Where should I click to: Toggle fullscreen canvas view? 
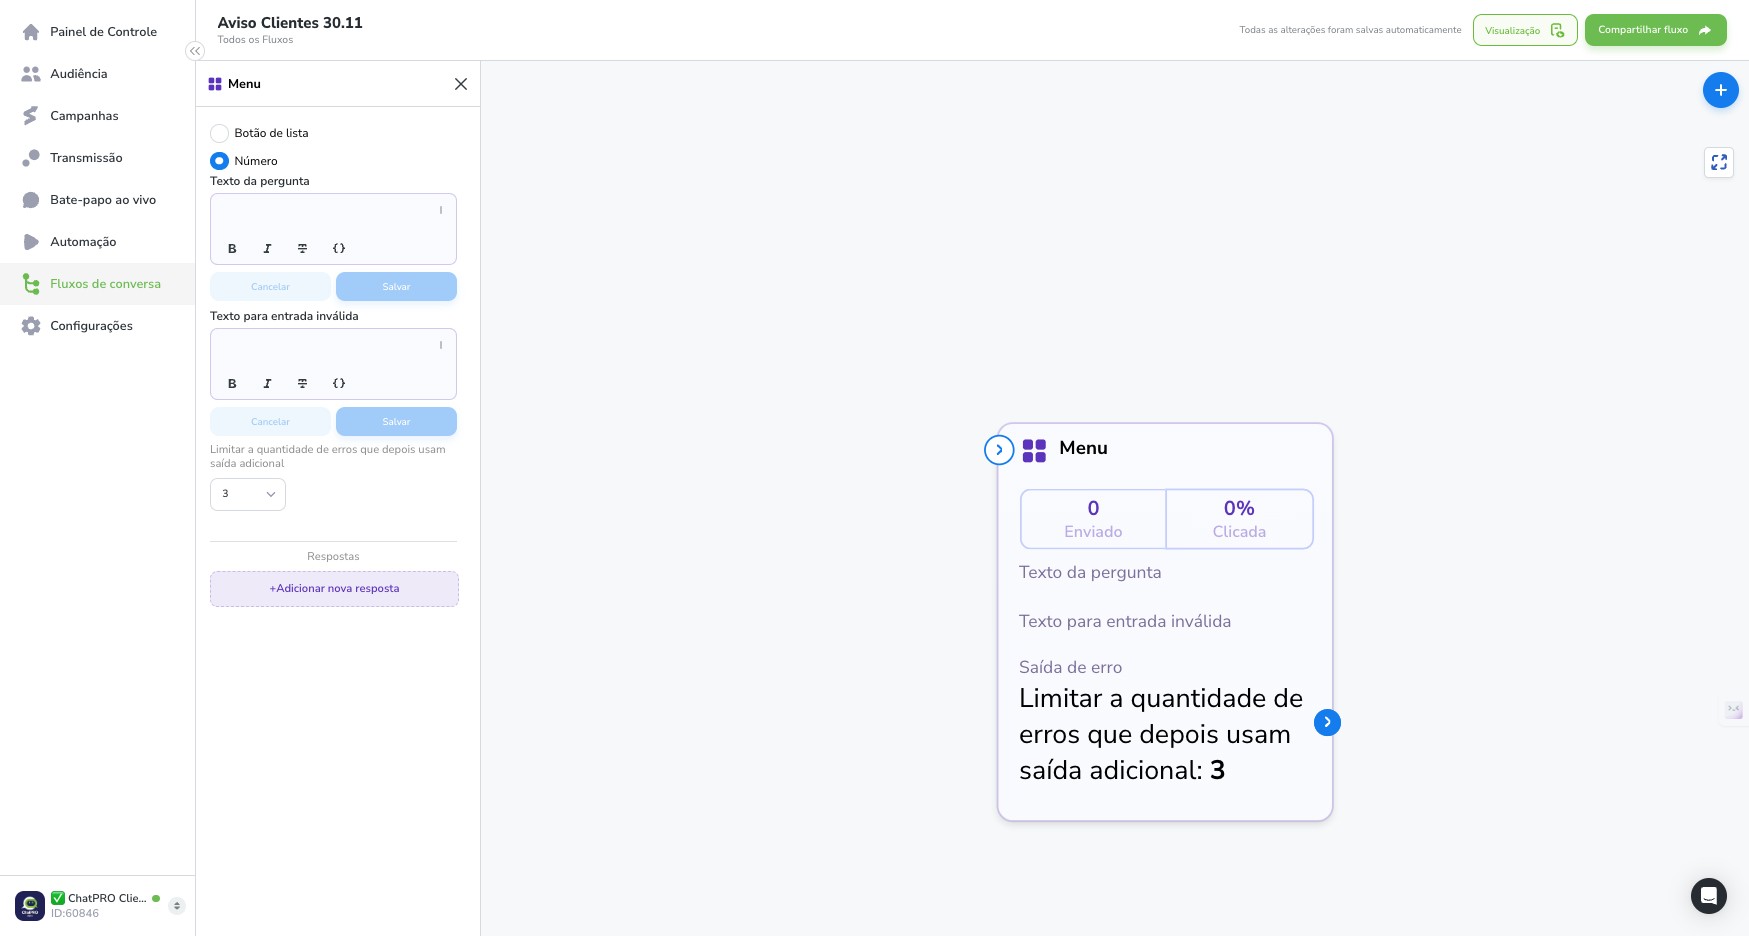[1719, 162]
